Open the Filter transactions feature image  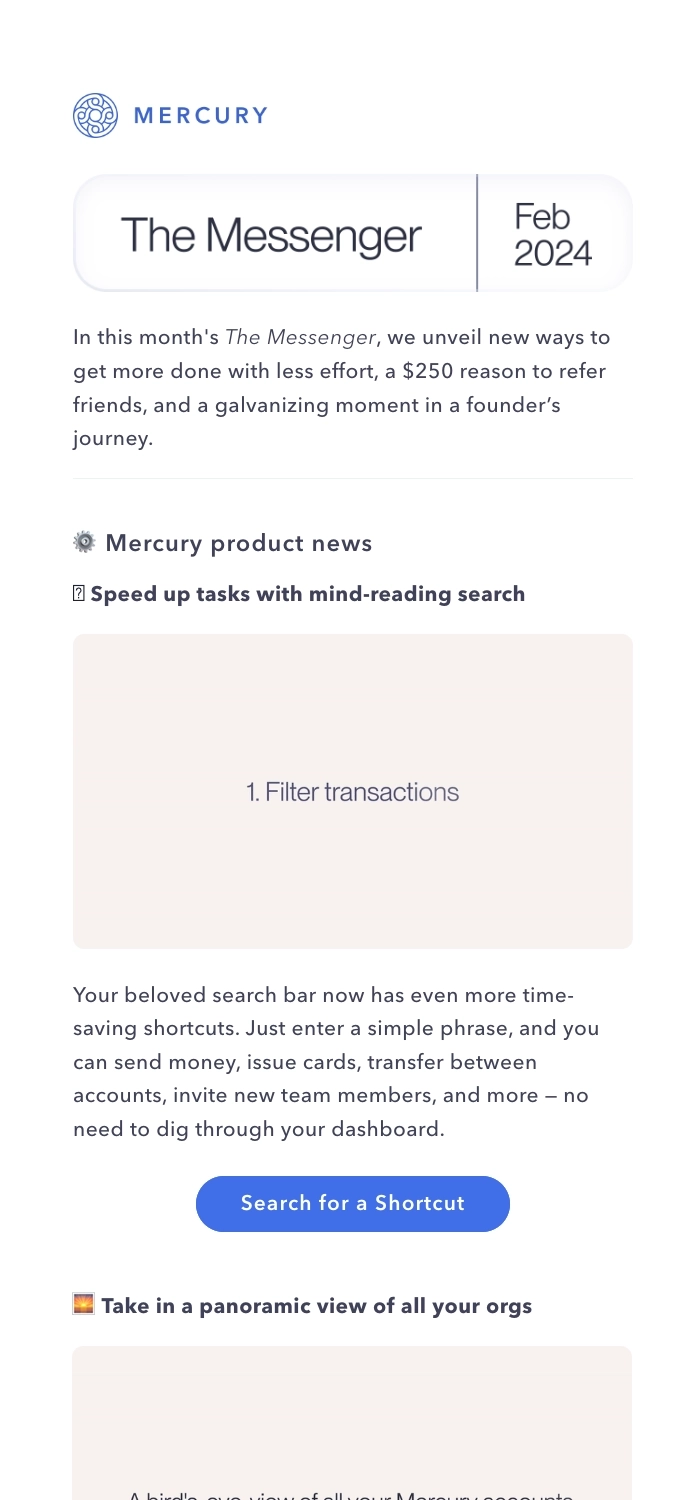tap(352, 790)
